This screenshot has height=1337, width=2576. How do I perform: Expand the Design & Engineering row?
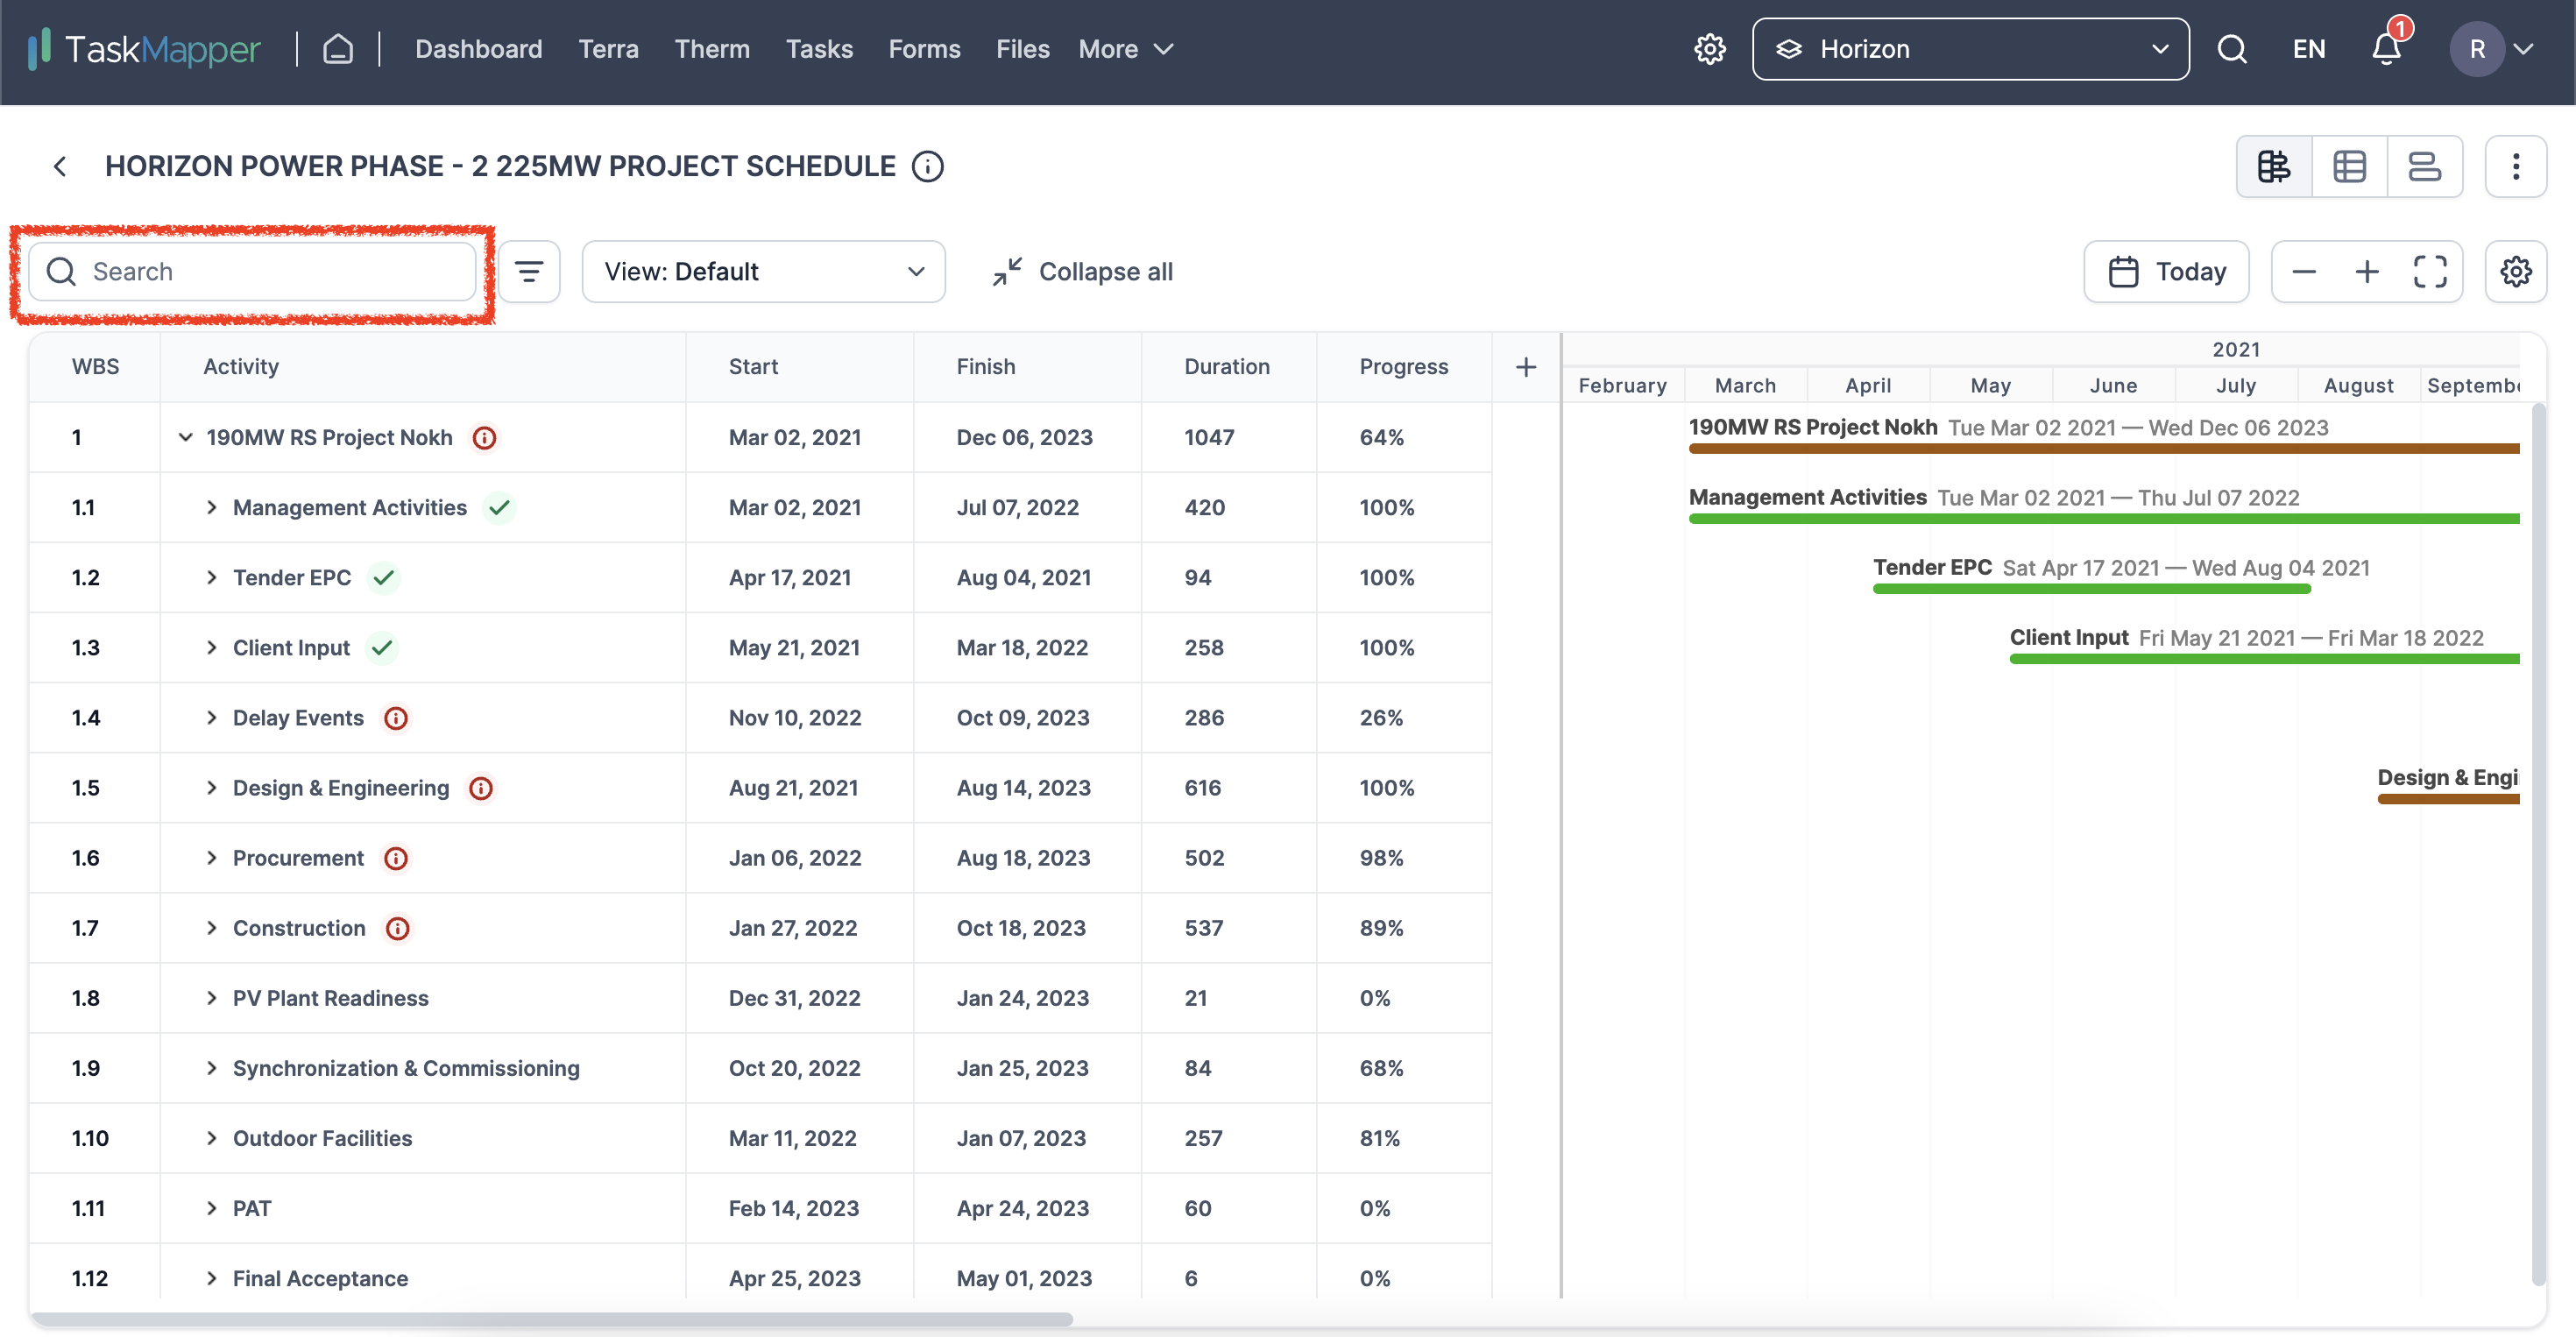click(x=211, y=788)
